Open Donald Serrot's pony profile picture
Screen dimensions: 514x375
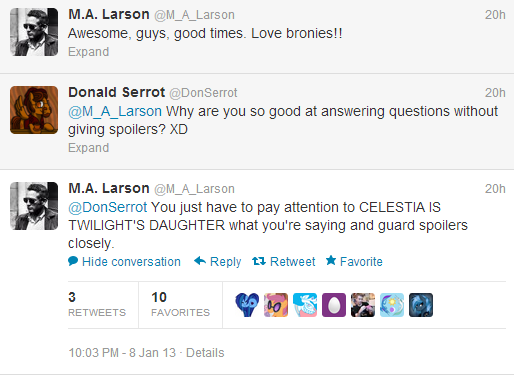[34, 110]
